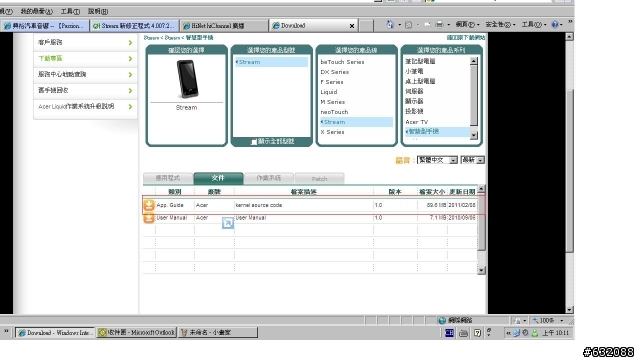Screen dimensions: 640x360
Task: Click down arrow of file table scrollbar
Action: click(x=481, y=270)
